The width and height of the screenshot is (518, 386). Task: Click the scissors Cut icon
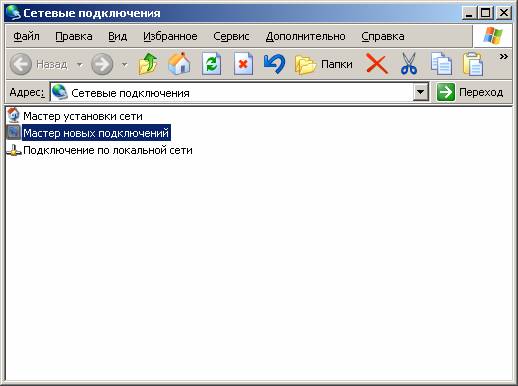click(x=409, y=64)
